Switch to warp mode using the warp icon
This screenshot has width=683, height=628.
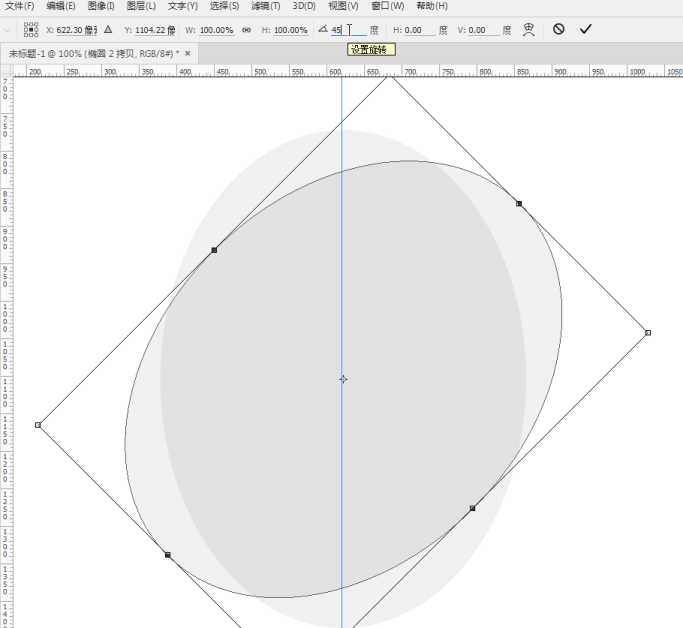tap(528, 30)
